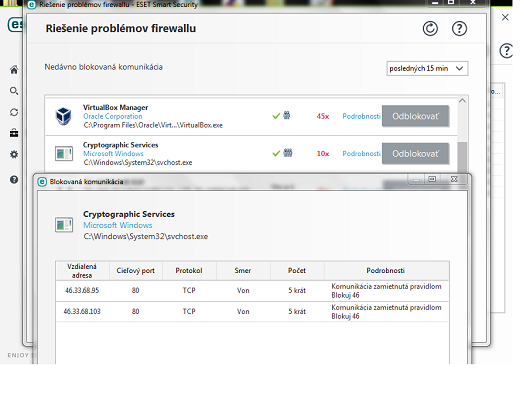Open the Tools briefcase icon in sidebar
524x396 pixels.
(14, 133)
